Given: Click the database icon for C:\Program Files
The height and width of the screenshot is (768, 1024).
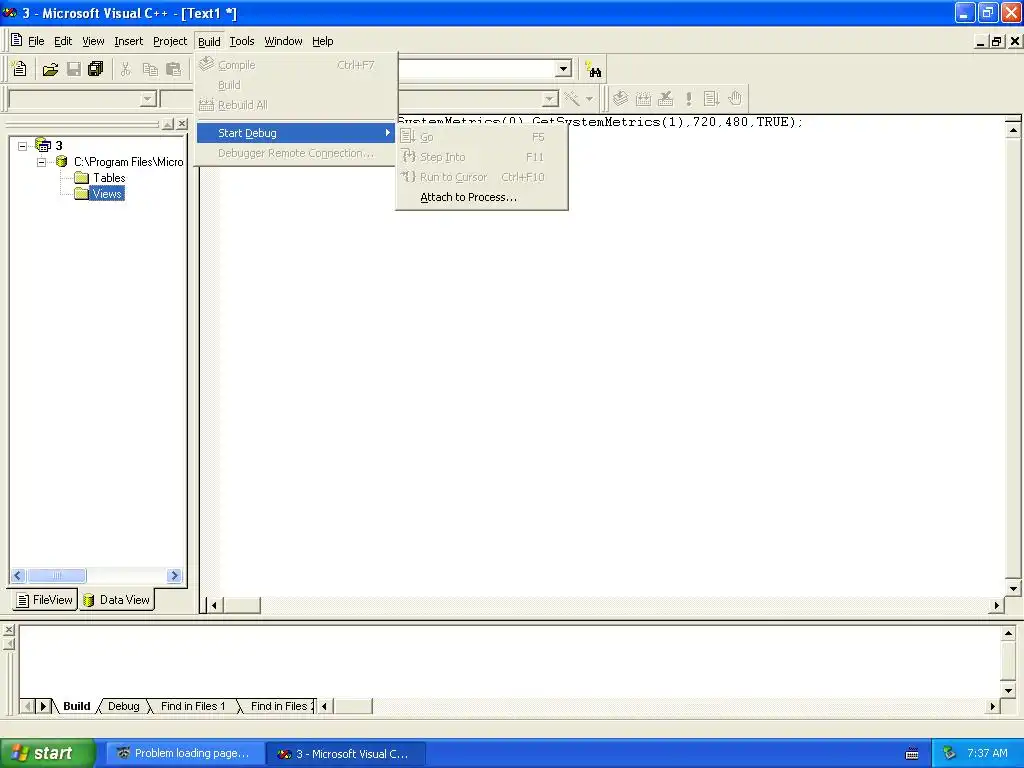Looking at the screenshot, I should pos(61,161).
